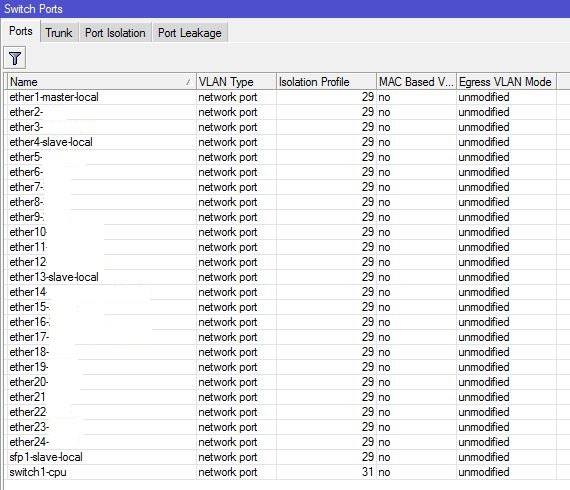Sort by VLAN Type column header
Screen dimensions: 570x490
(236, 82)
